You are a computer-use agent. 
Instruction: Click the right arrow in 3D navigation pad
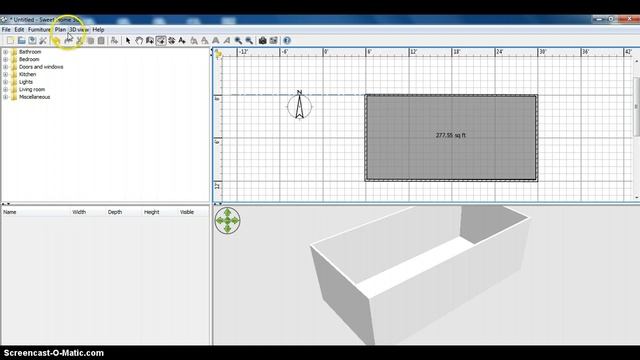pyautogui.click(x=236, y=220)
